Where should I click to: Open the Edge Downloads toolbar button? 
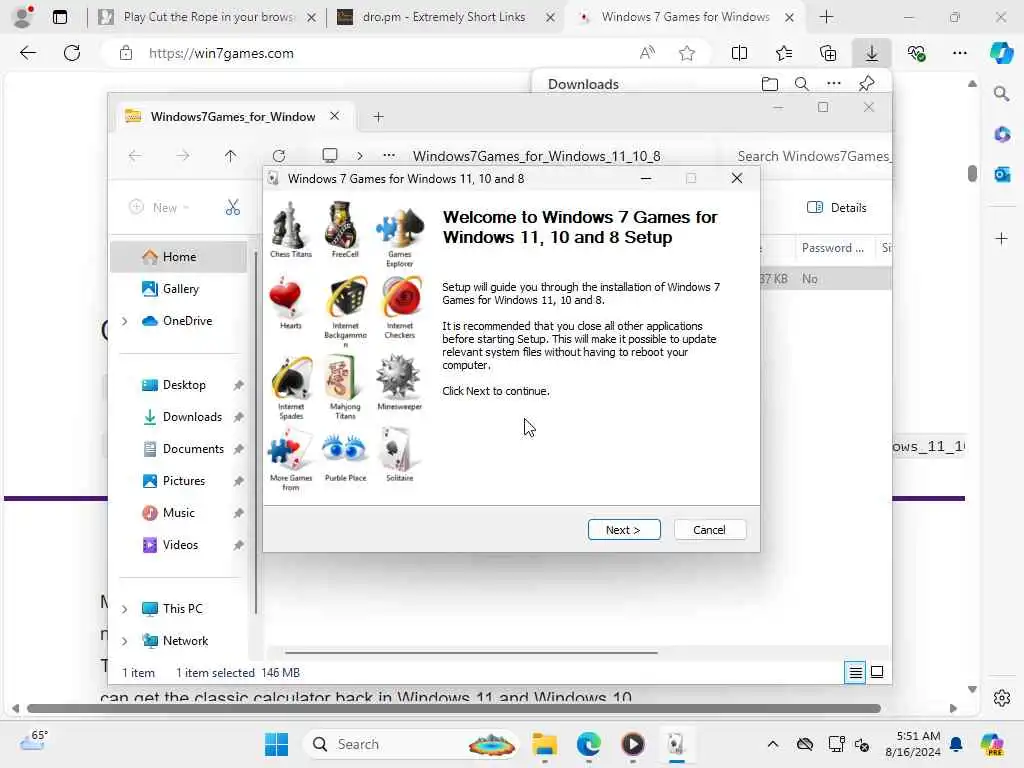coord(871,54)
